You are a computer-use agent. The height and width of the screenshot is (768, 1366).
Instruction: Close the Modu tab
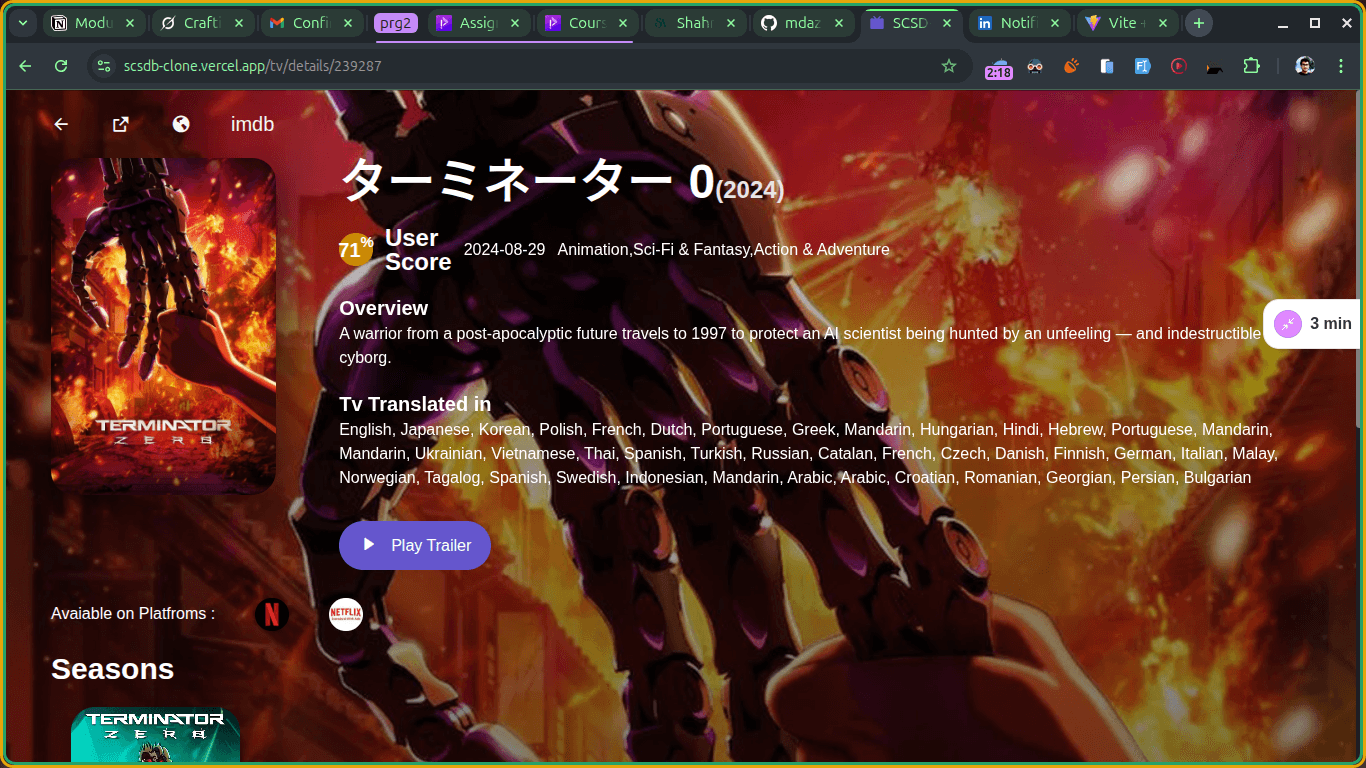pos(130,23)
